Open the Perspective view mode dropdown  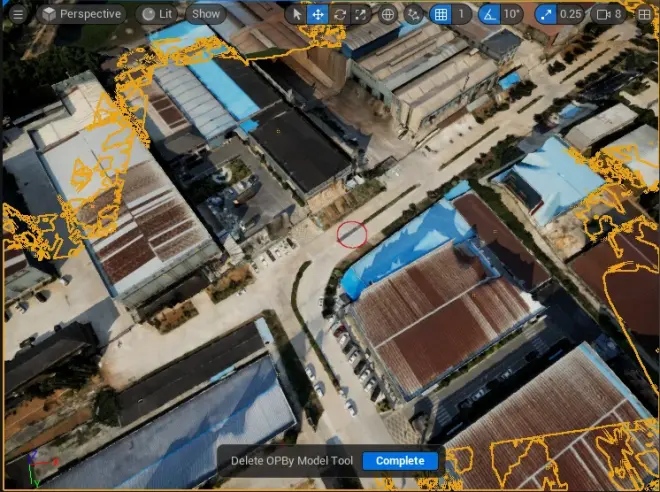82,14
